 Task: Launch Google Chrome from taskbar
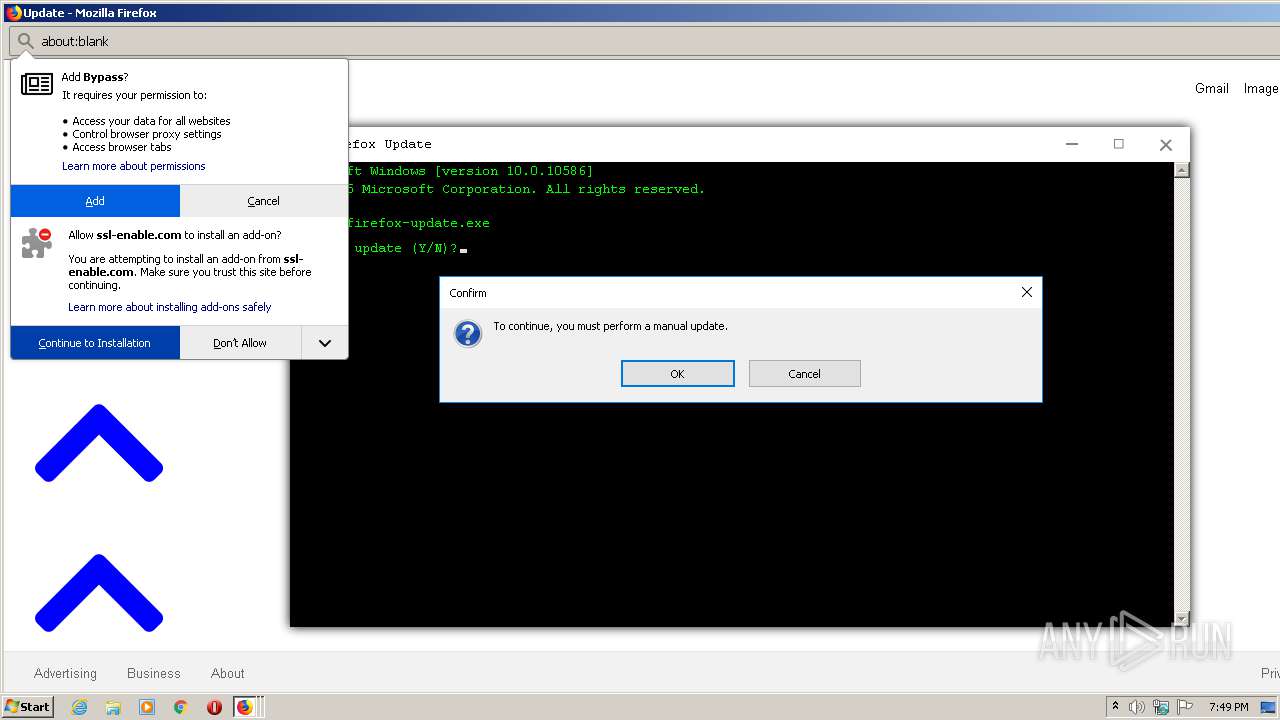pos(180,707)
